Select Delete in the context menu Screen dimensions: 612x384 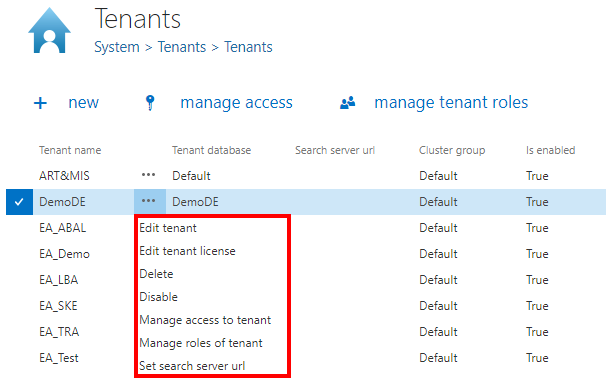[x=156, y=274]
